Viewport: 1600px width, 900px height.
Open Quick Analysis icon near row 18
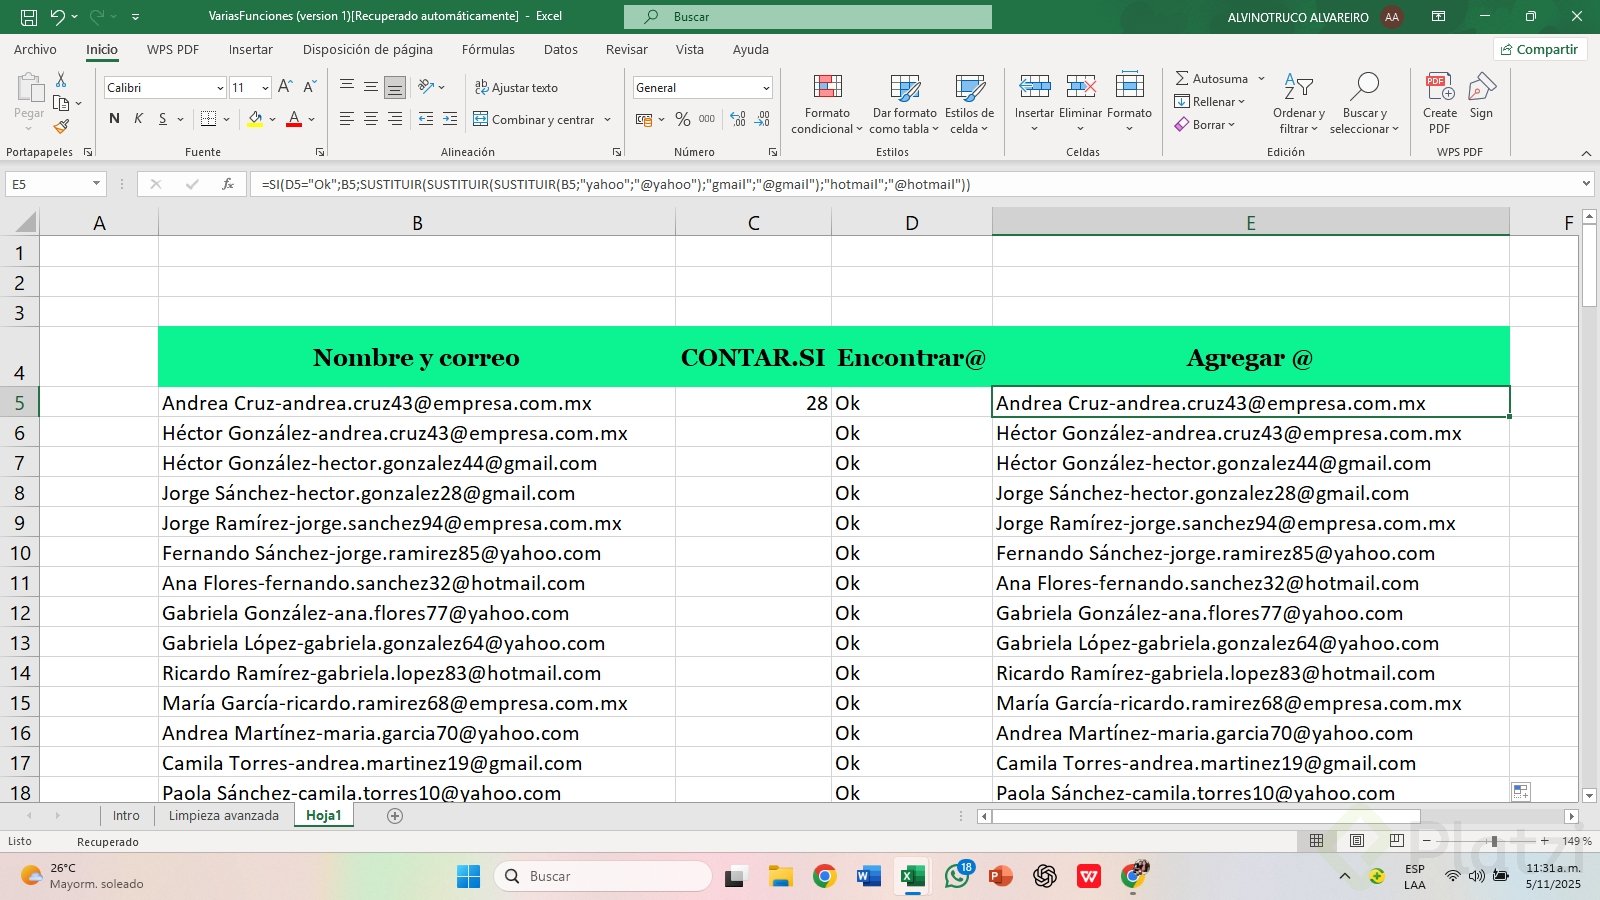pos(1521,791)
